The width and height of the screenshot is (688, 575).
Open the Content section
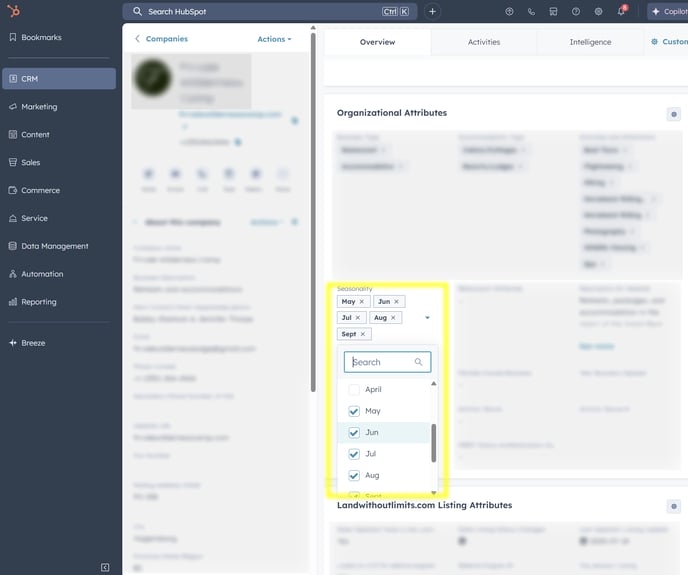[29, 134]
